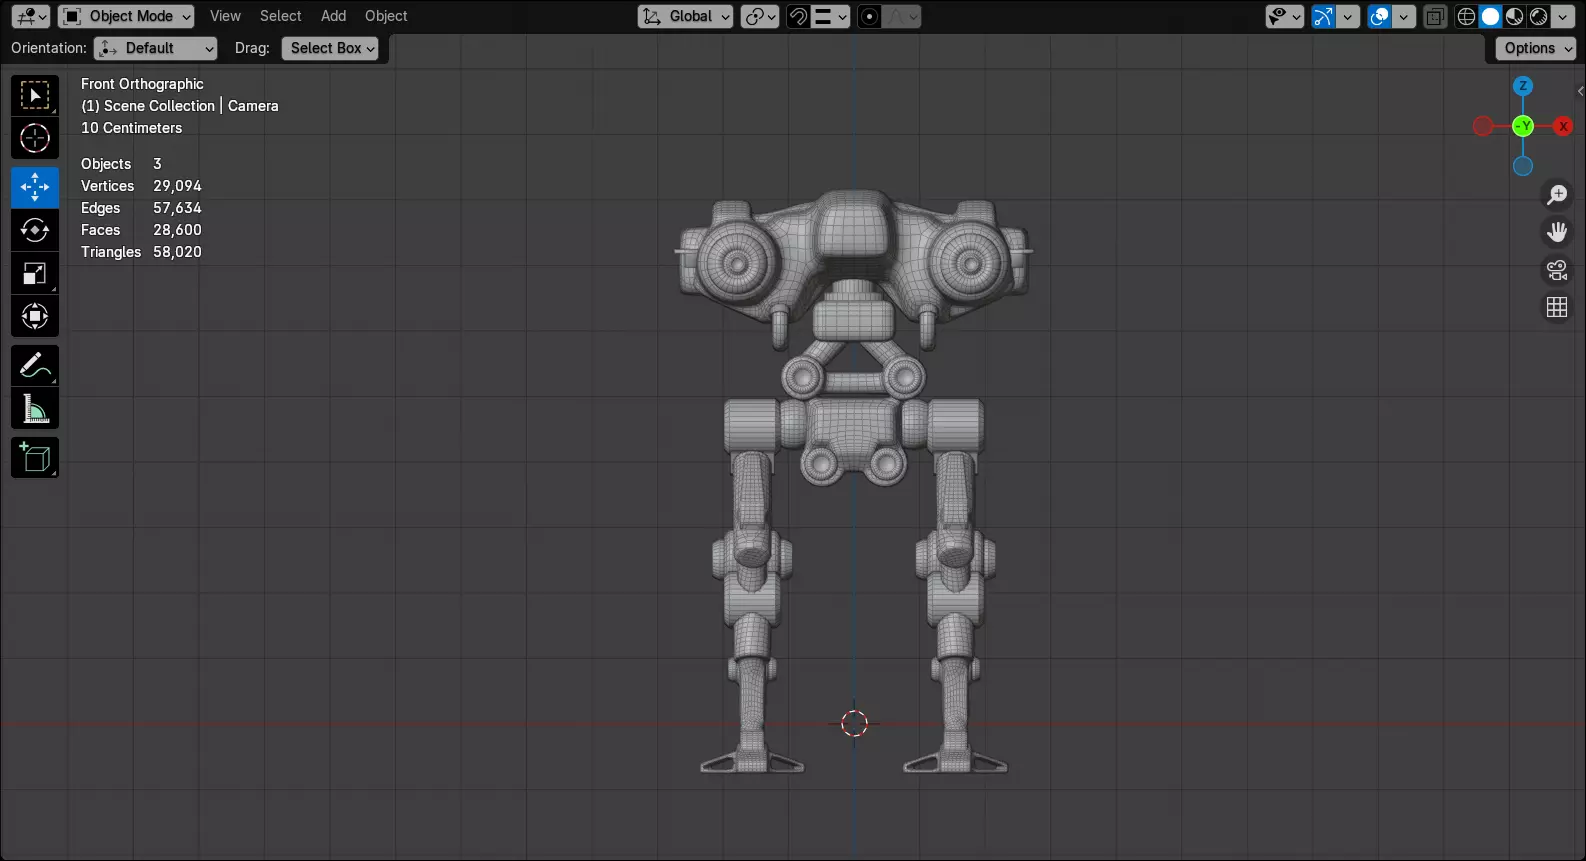Activate the Transform tool

click(35, 316)
